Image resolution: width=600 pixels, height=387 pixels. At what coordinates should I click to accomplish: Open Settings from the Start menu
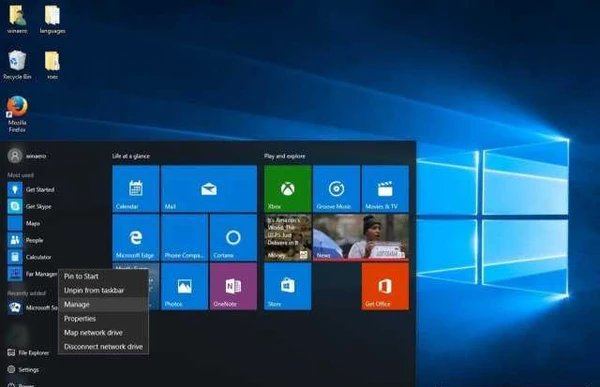[x=23, y=369]
